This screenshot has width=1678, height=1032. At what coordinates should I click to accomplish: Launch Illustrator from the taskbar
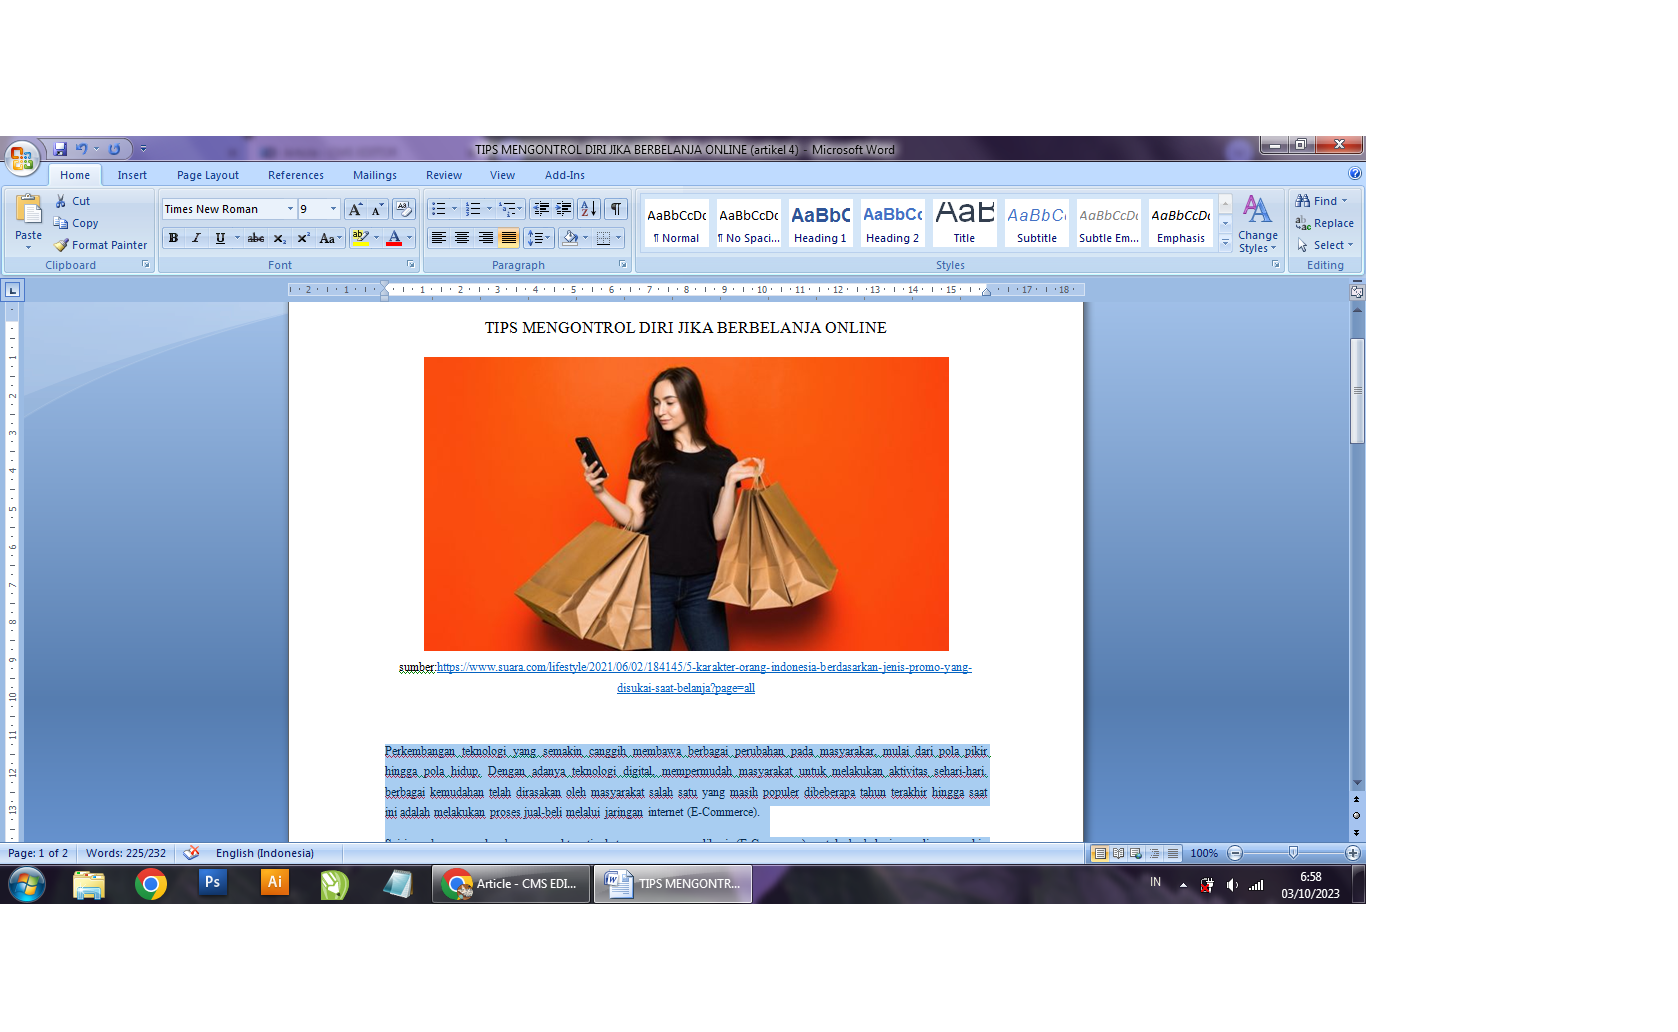(x=274, y=883)
